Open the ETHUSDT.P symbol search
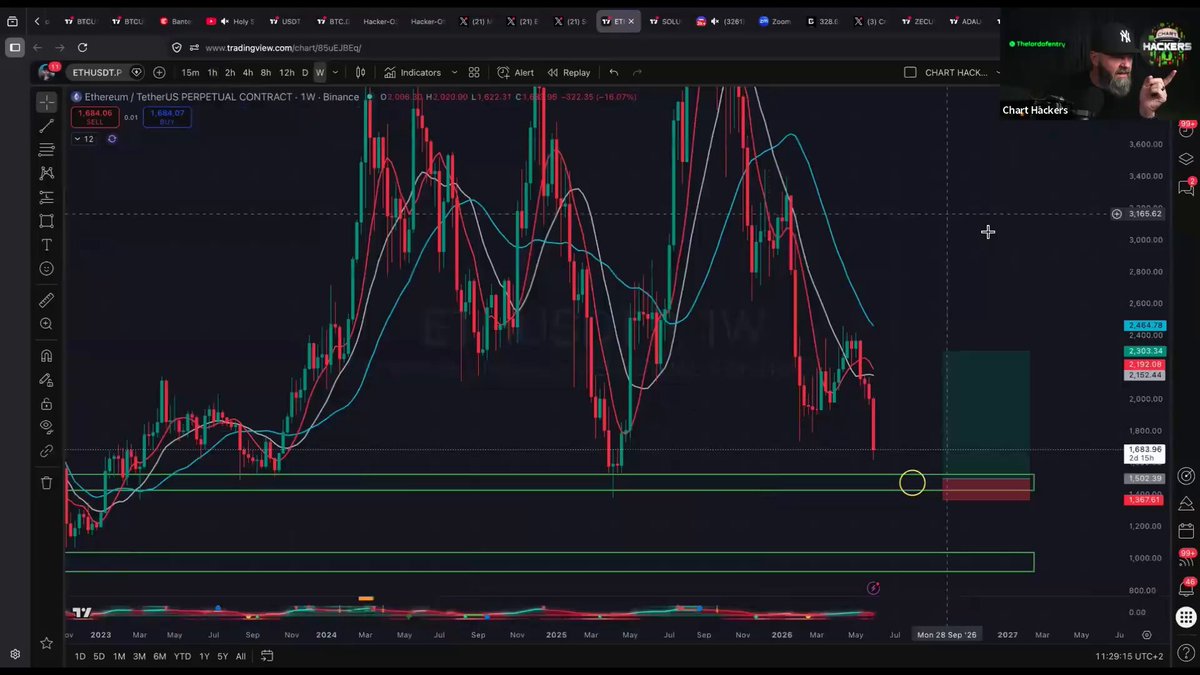Screen dimensions: 1200x675 point(95,72)
